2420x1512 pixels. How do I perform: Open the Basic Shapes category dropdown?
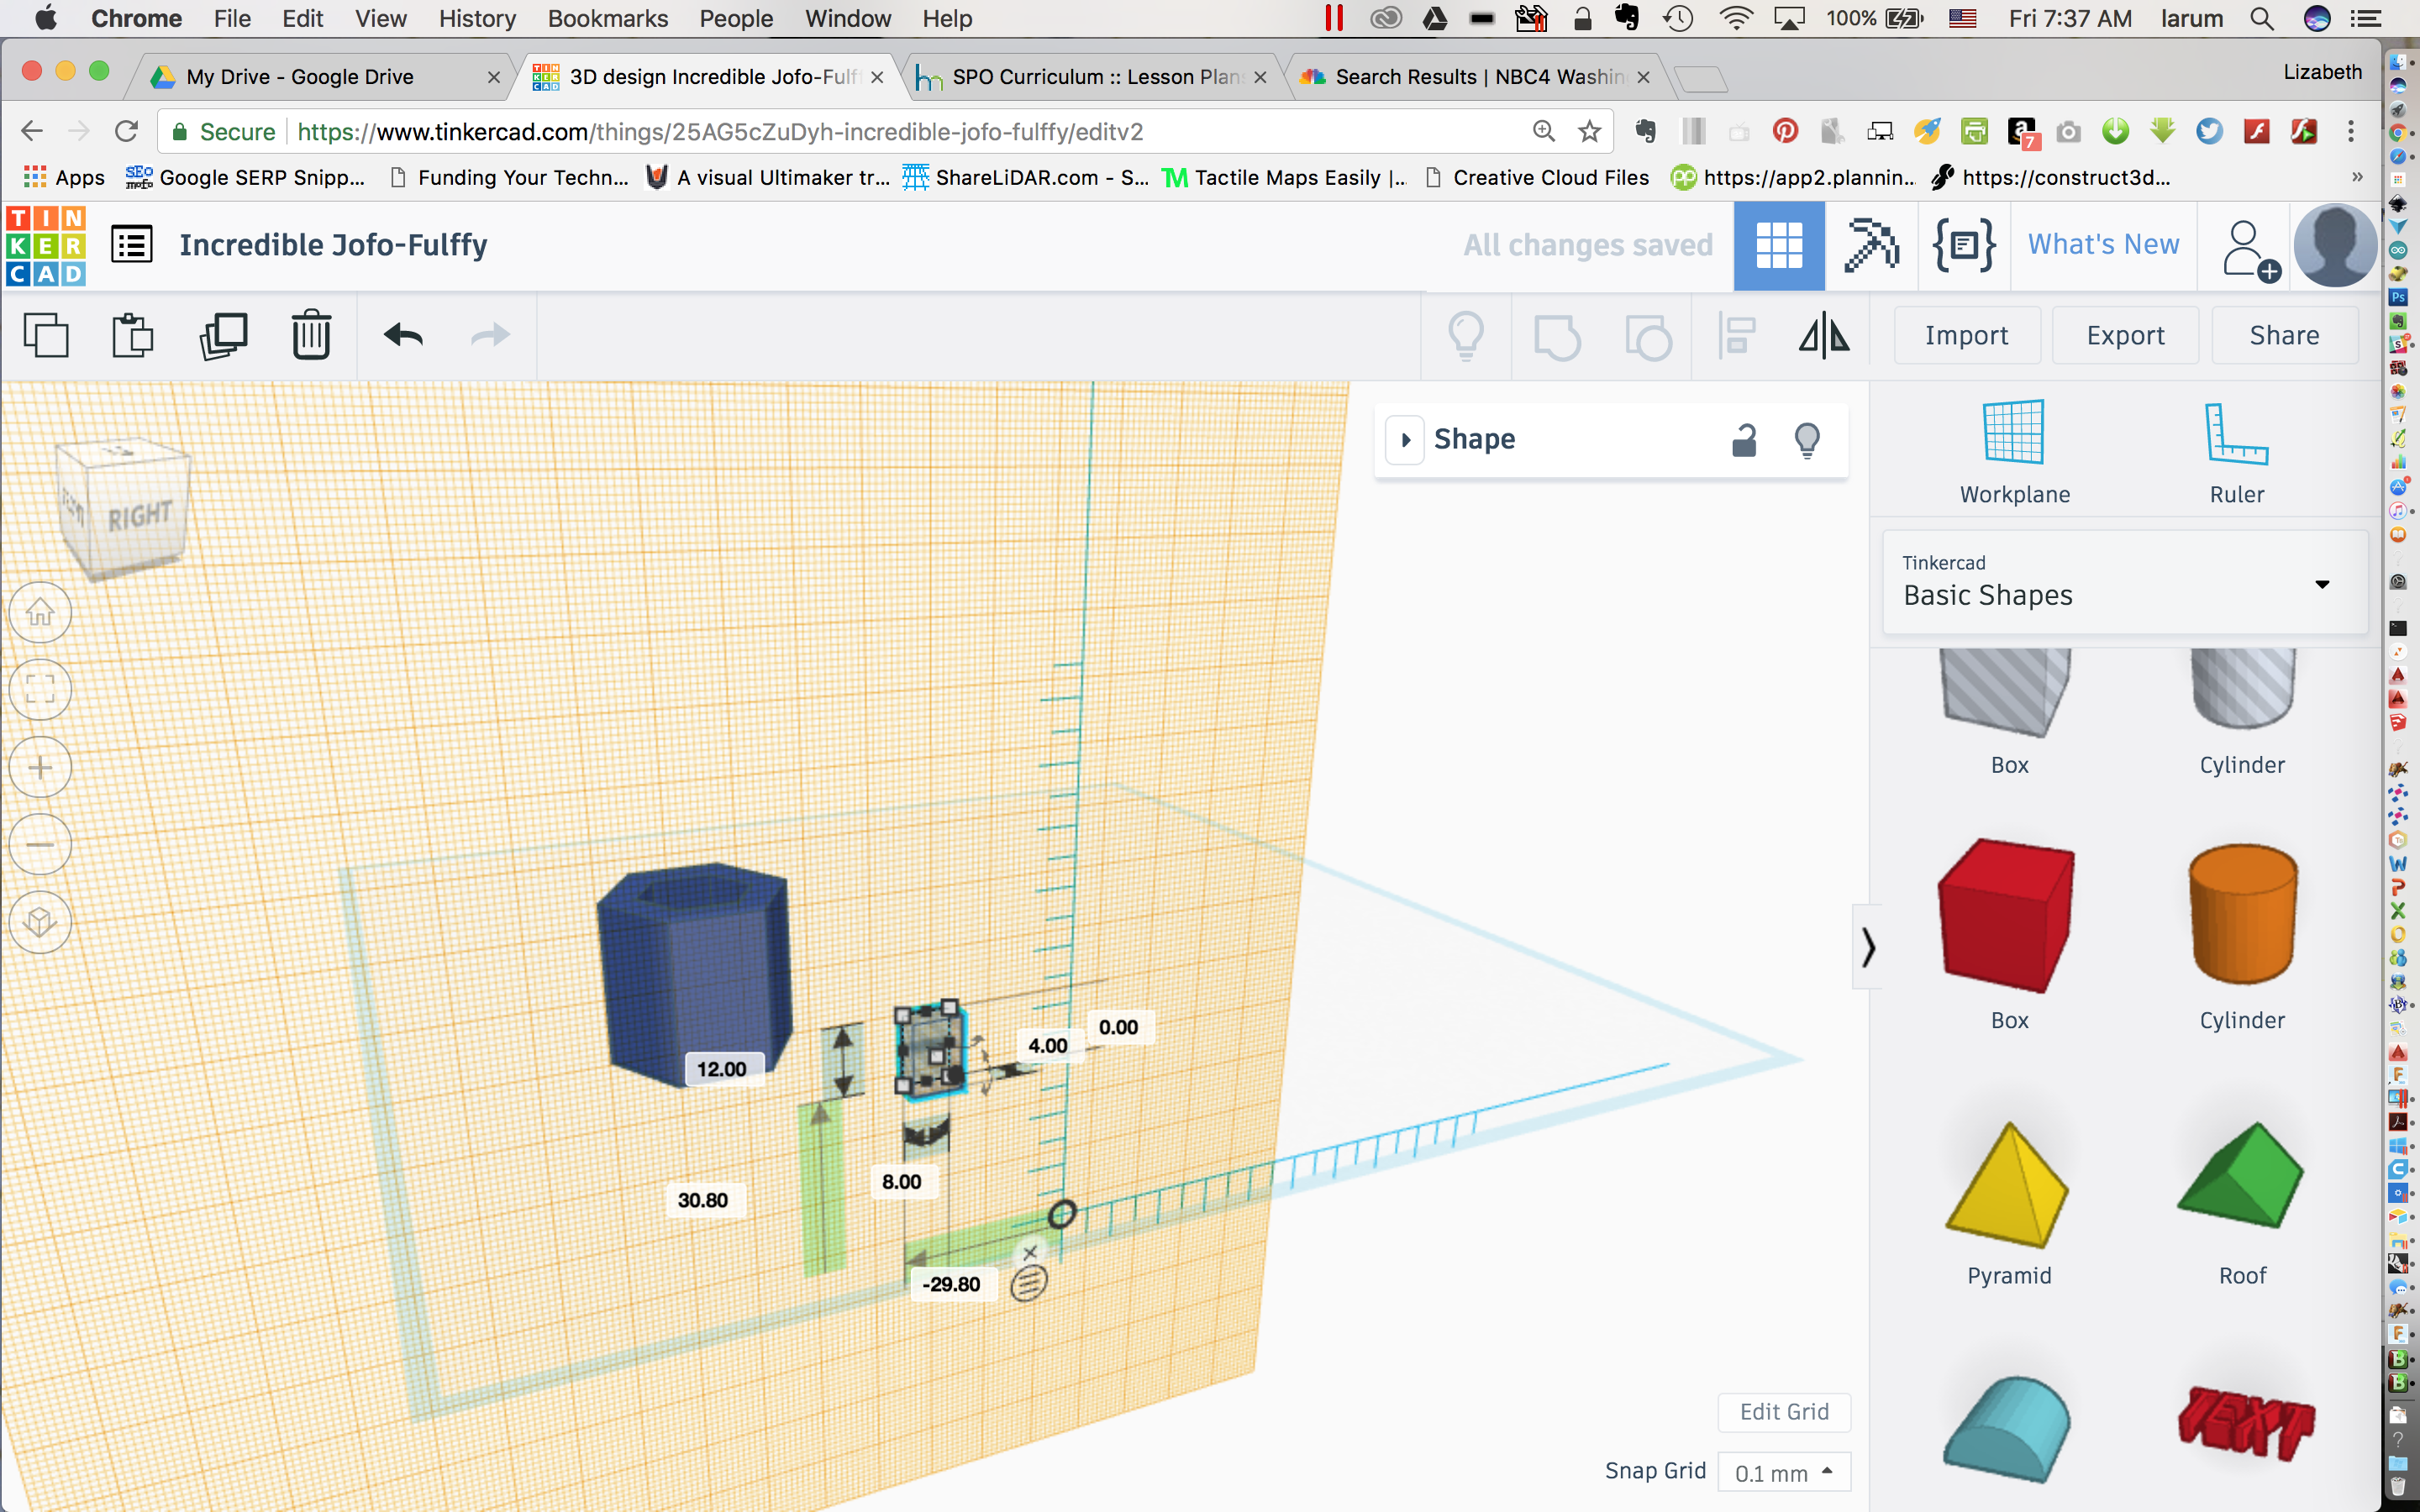(x=2125, y=581)
